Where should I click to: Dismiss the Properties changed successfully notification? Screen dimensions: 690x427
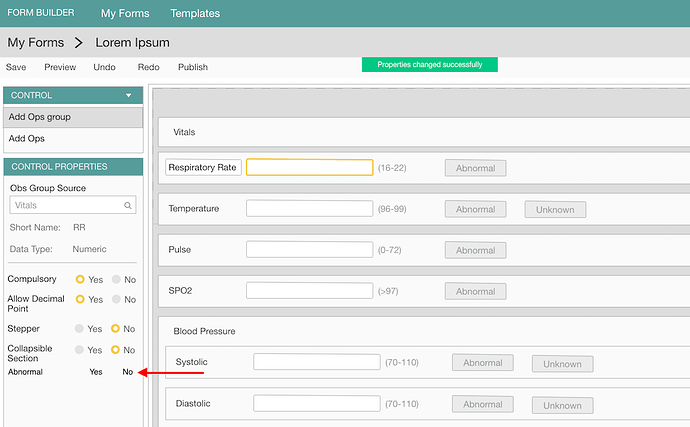coord(429,65)
